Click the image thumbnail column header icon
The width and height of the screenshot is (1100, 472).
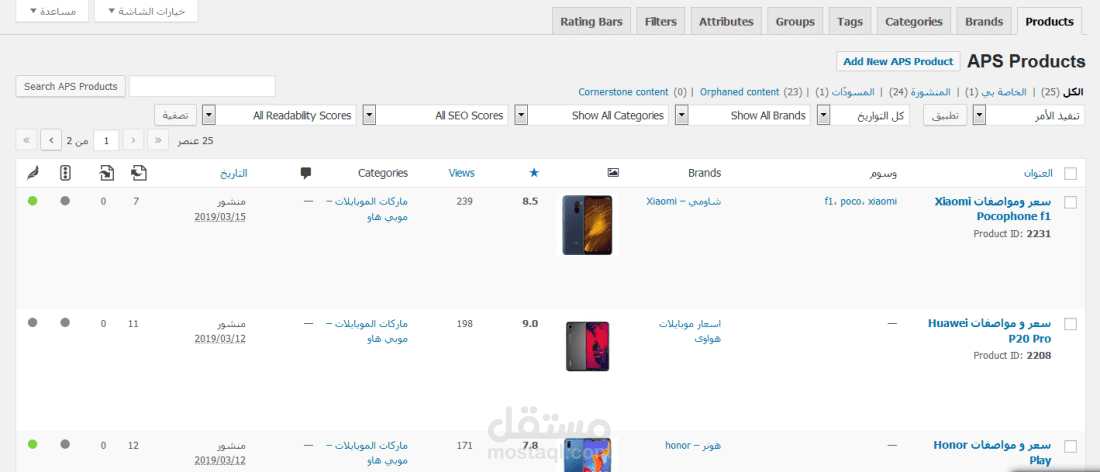click(x=612, y=173)
